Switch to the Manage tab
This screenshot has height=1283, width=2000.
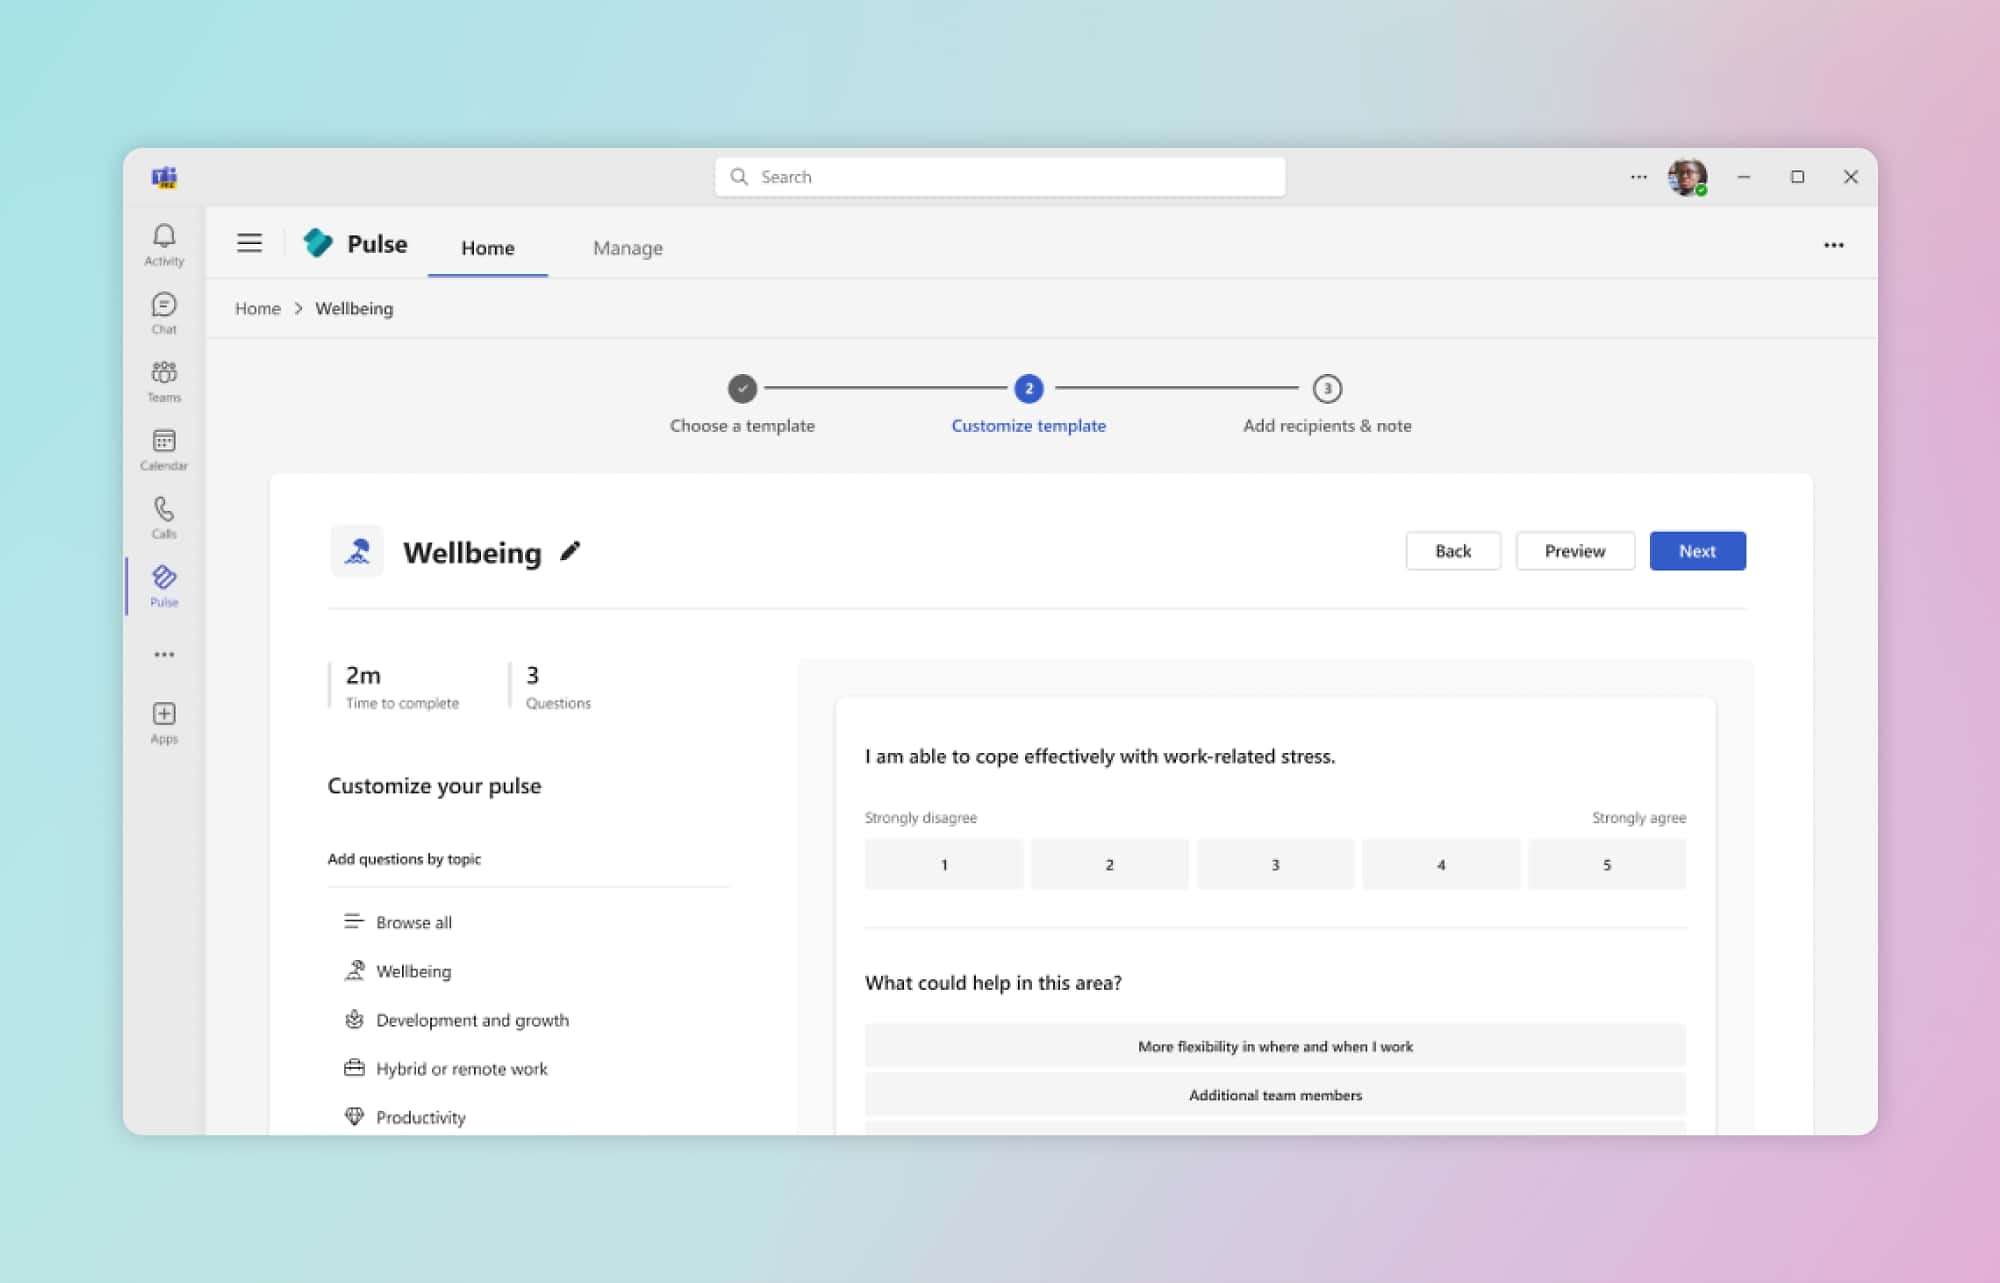pos(627,248)
